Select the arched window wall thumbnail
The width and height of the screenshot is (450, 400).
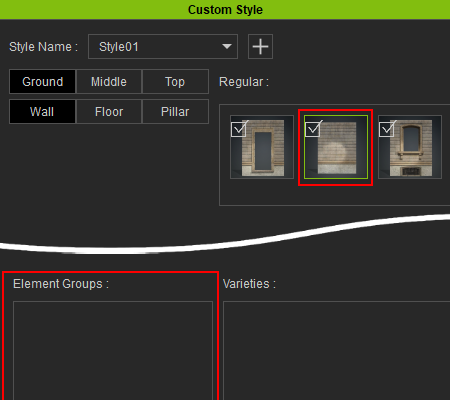(410, 147)
